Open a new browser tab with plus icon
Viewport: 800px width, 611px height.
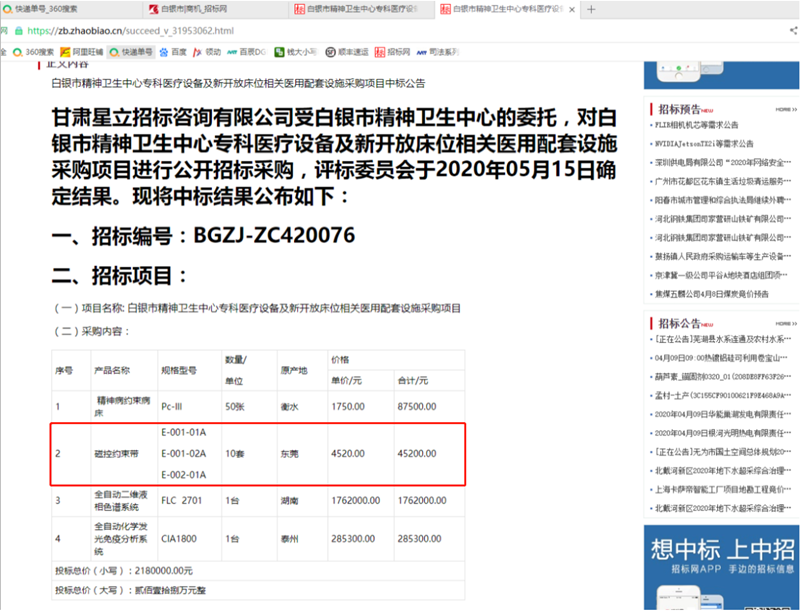click(592, 9)
